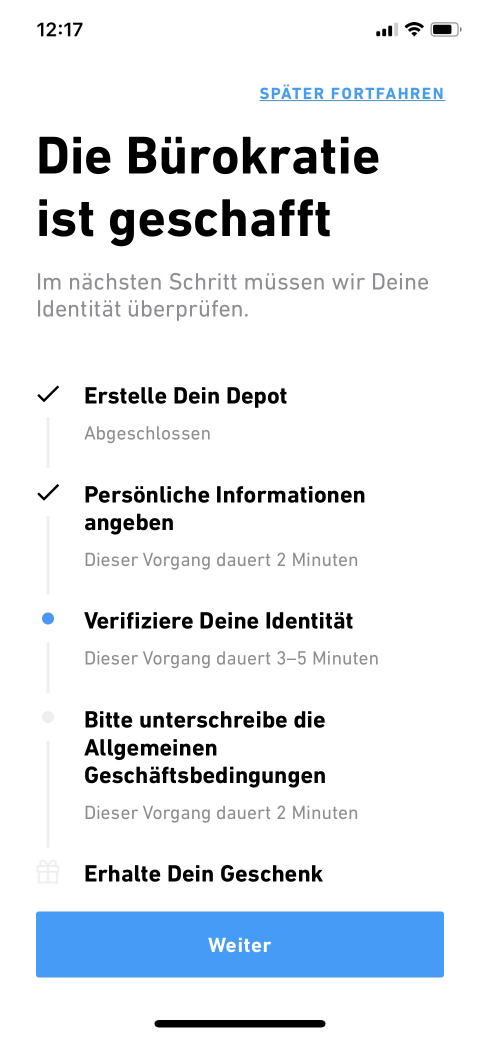The height and width of the screenshot is (1040, 480).
Task: Tap the gray dot for Geschäftsbedingungen step
Action: 48,717
